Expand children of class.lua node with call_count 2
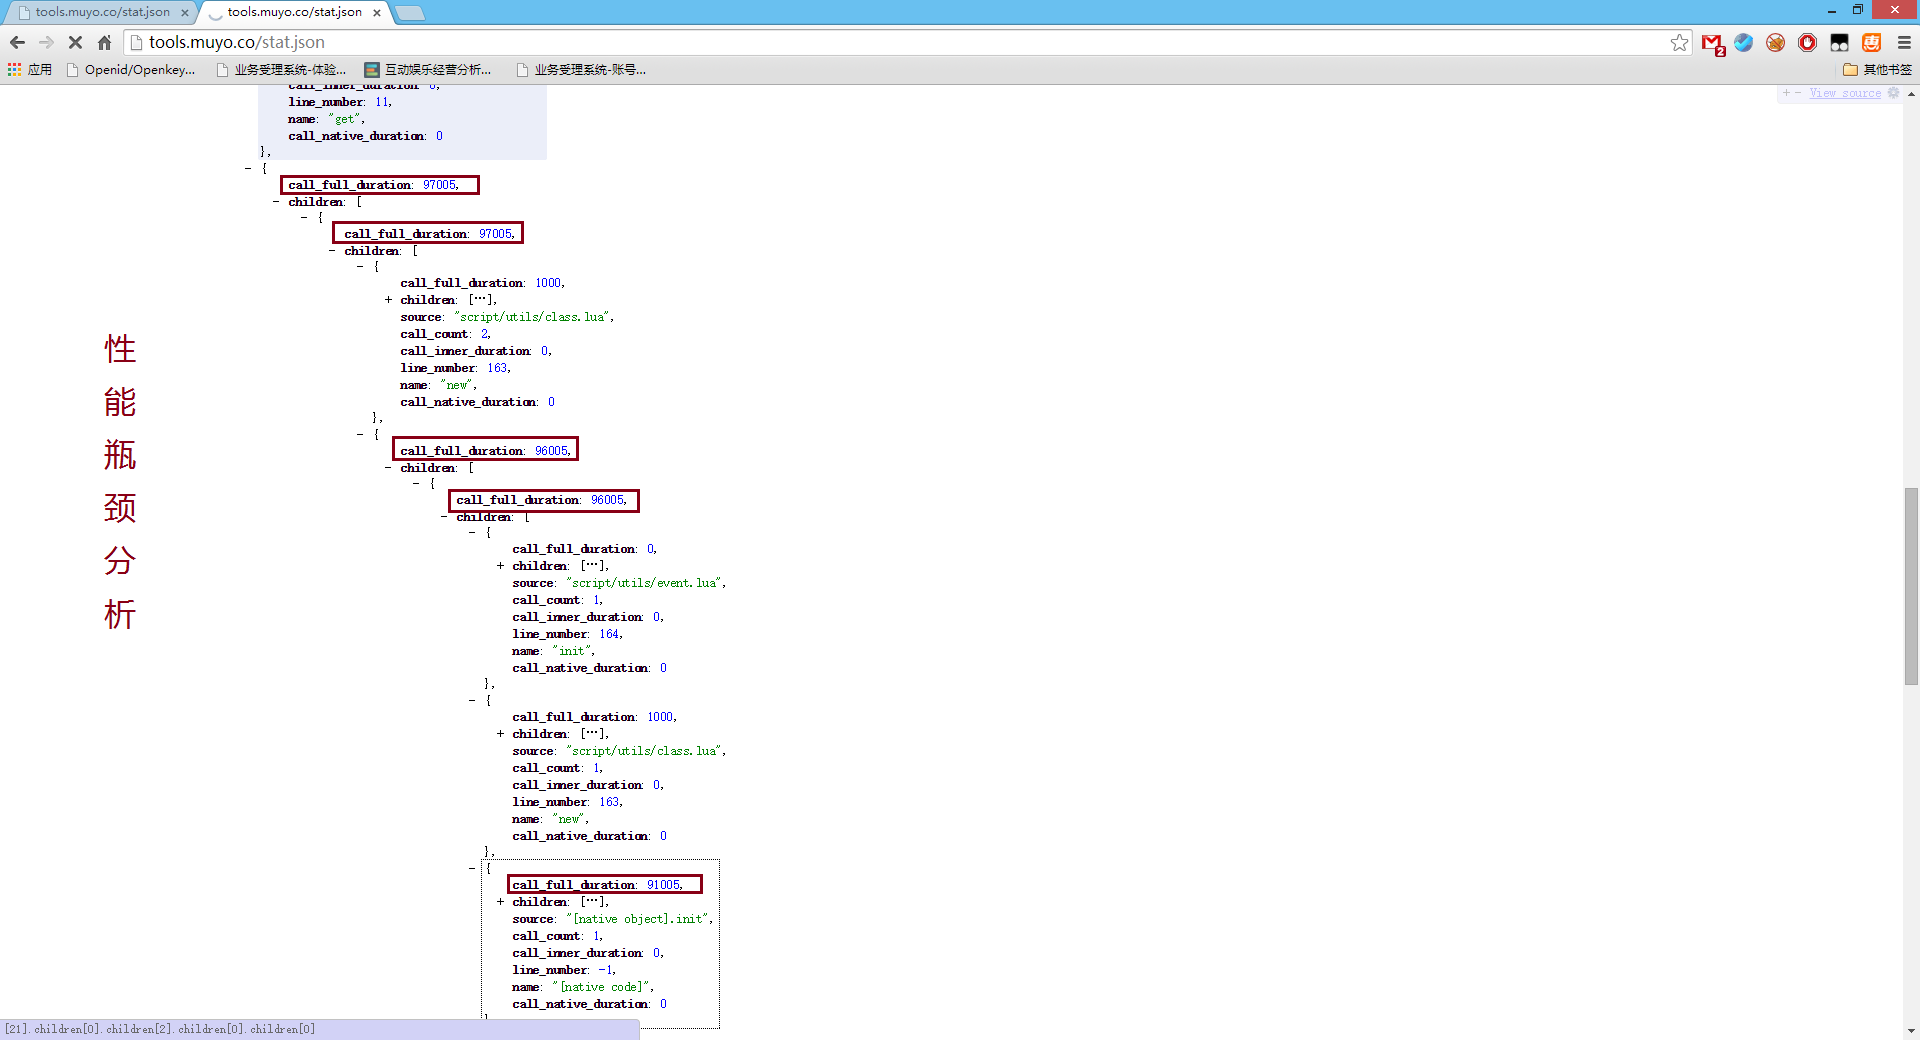Viewport: 1920px width, 1040px height. 388,300
